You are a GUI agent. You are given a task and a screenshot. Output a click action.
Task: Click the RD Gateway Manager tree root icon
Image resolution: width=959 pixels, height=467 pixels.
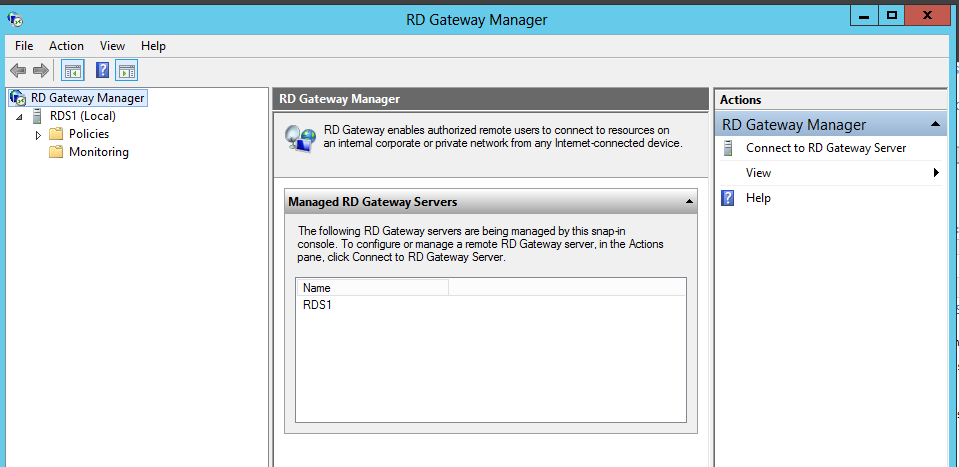click(x=18, y=98)
